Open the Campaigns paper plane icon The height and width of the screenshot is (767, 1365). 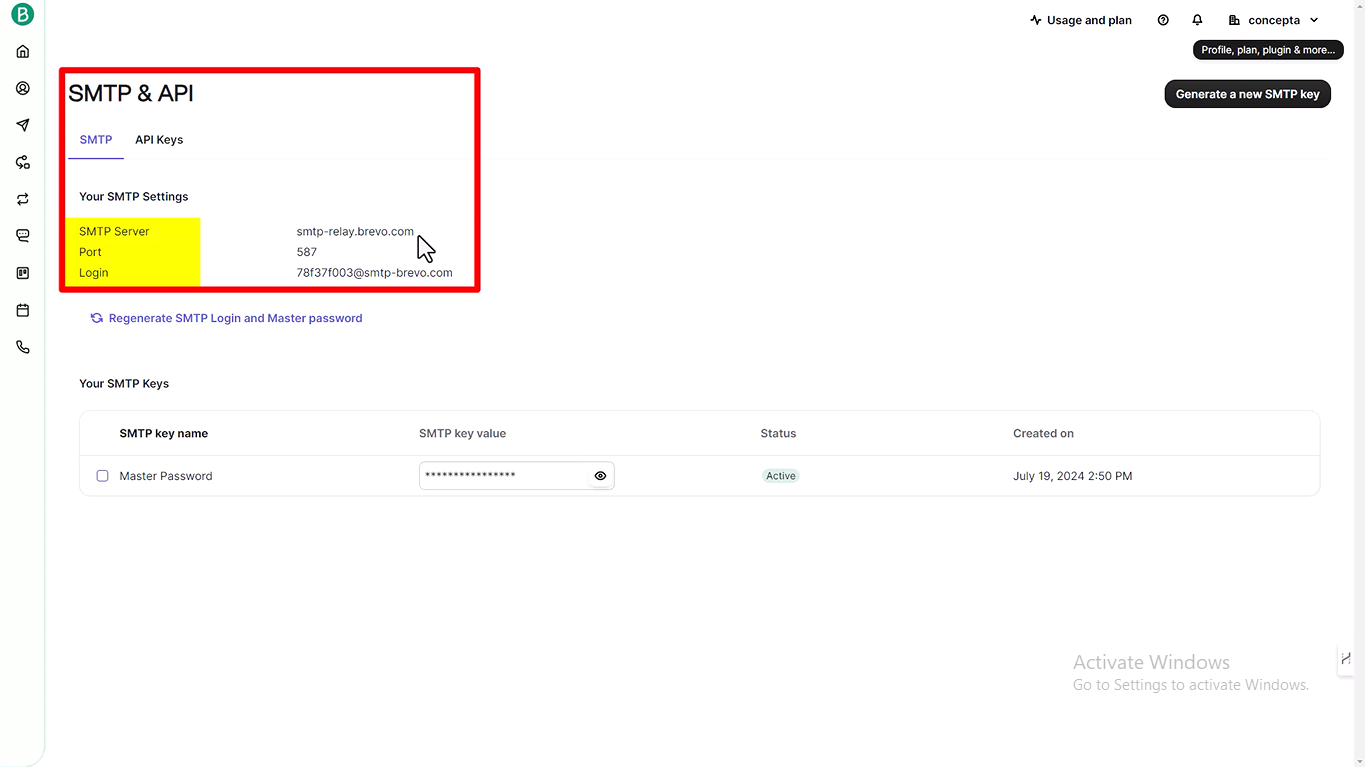[23, 125]
